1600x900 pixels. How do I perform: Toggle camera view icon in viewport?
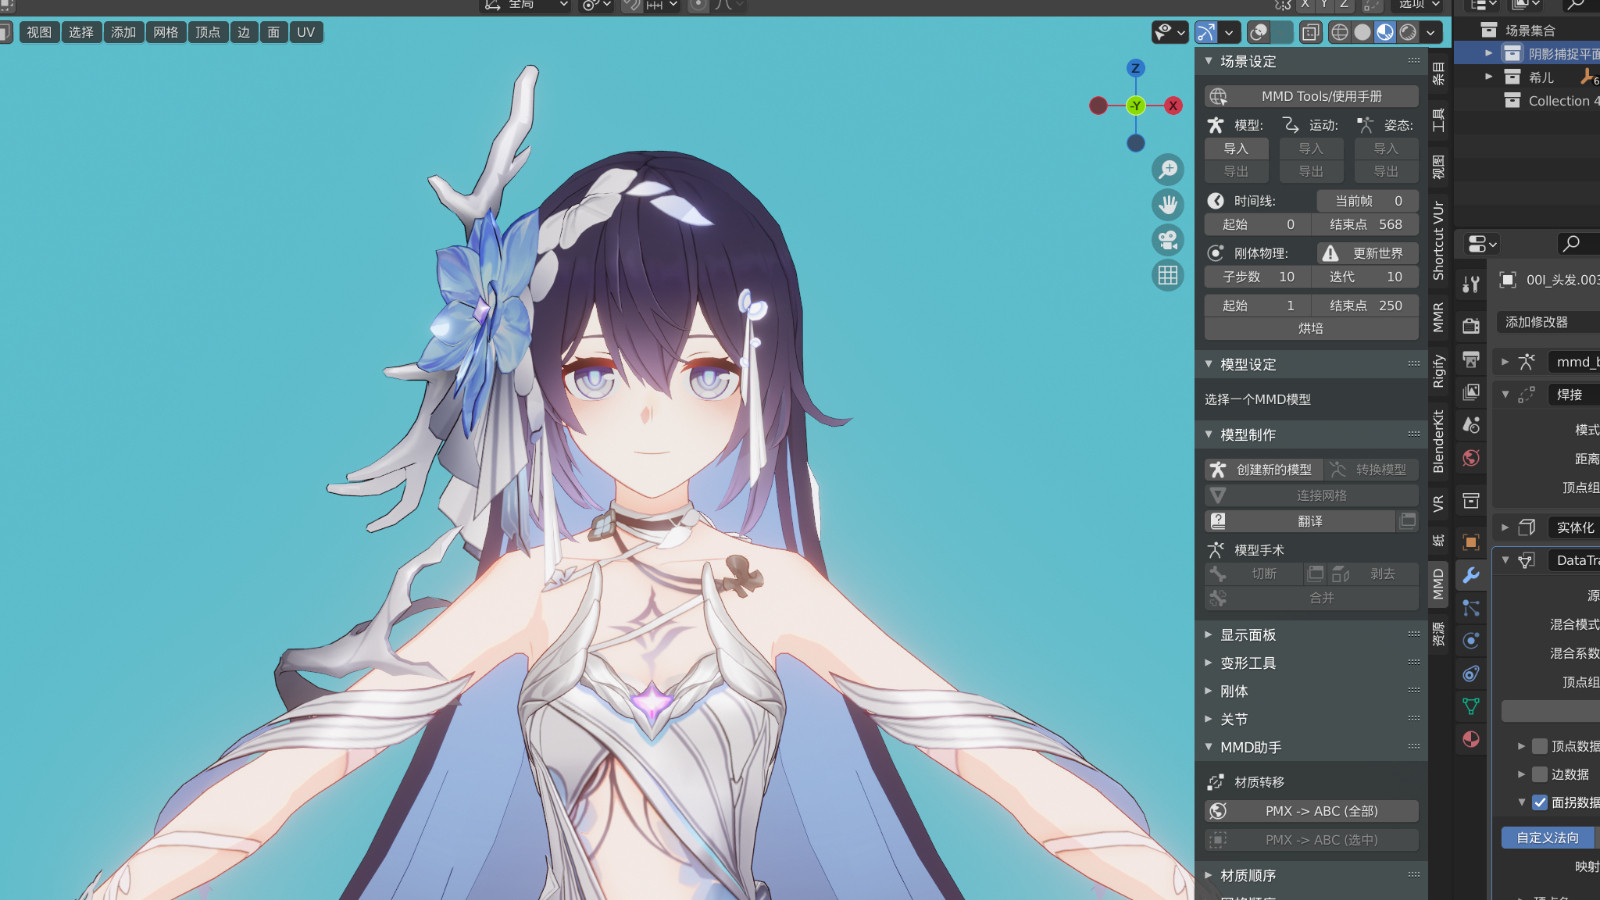point(1167,240)
